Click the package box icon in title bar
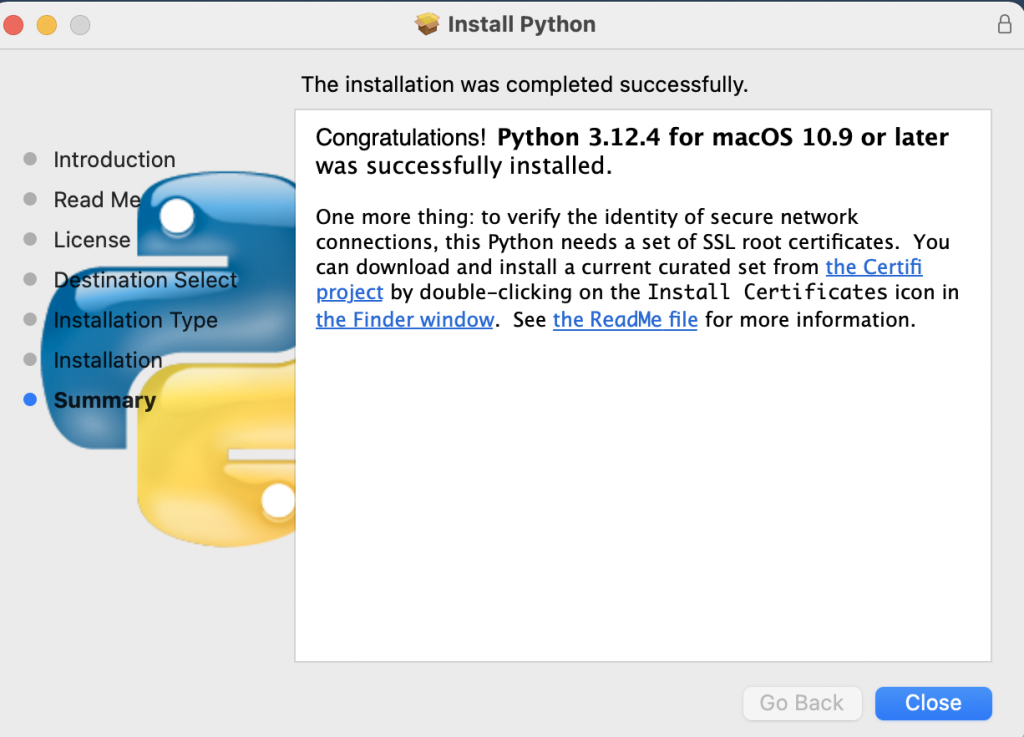 pos(428,24)
